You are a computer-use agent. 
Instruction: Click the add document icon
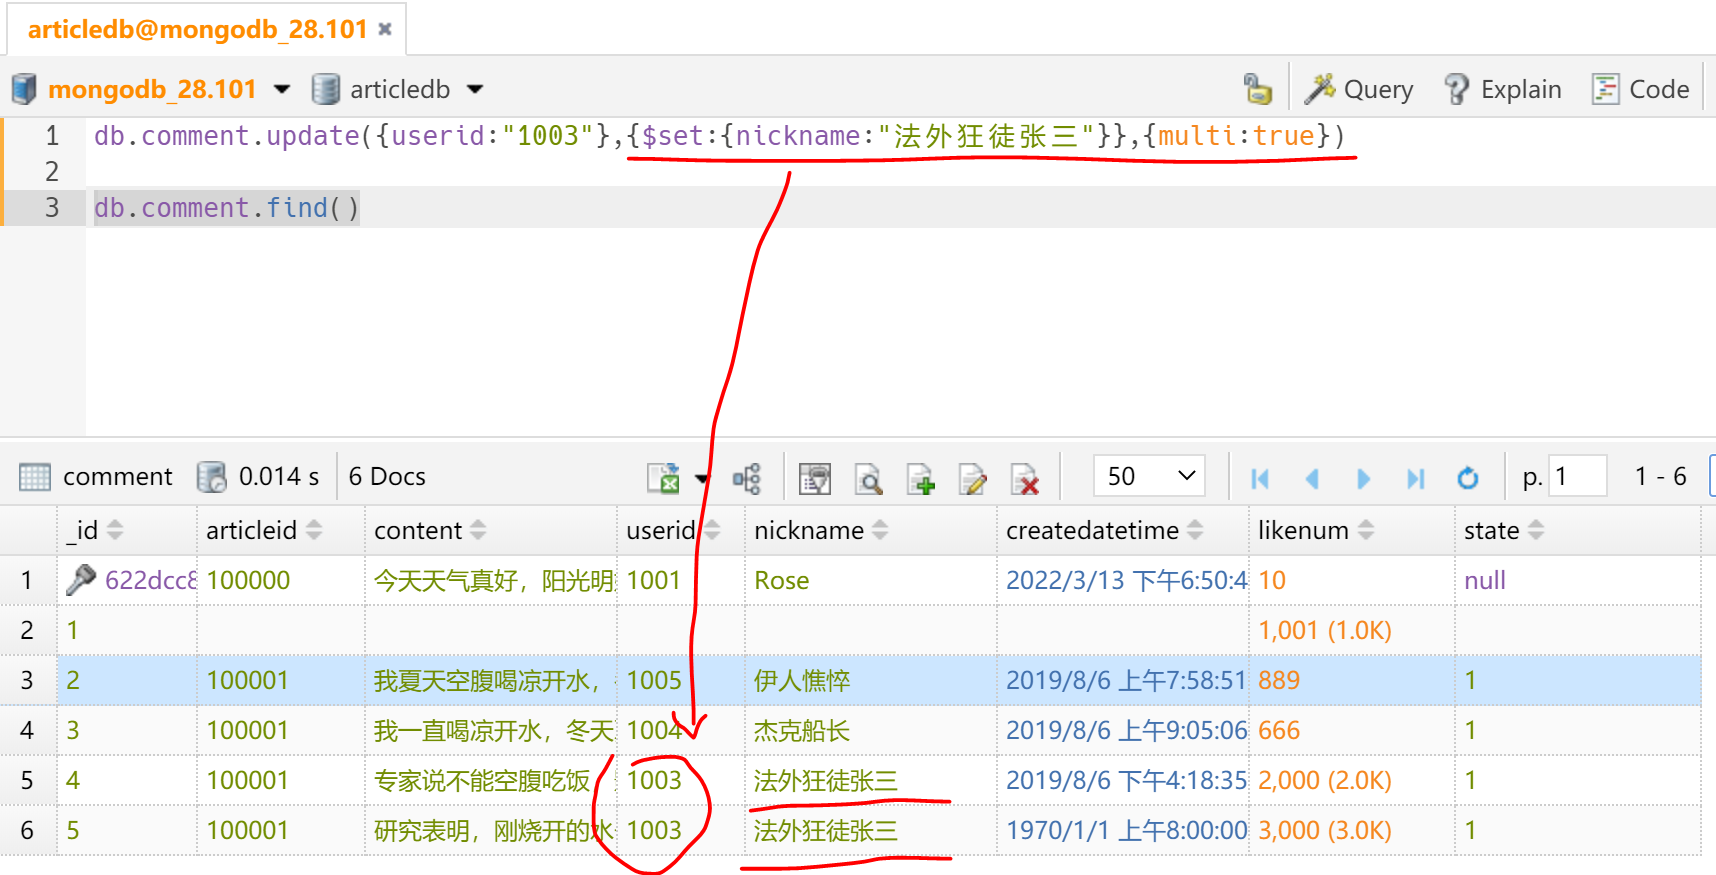[x=920, y=478]
